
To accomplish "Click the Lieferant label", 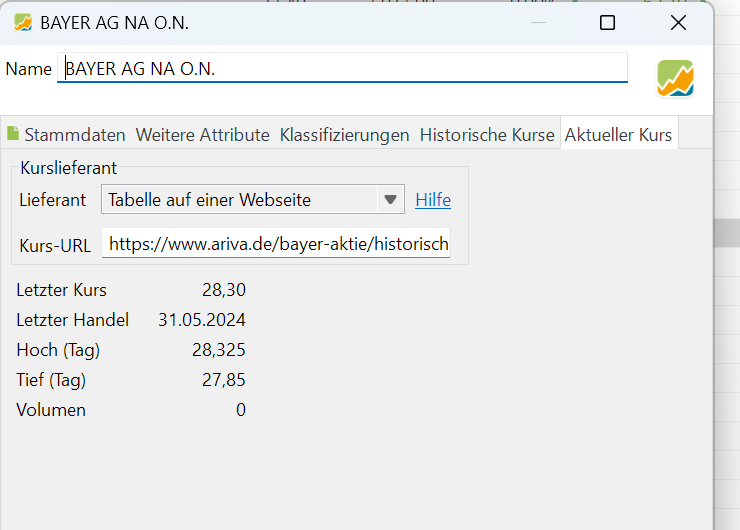I will (52, 200).
